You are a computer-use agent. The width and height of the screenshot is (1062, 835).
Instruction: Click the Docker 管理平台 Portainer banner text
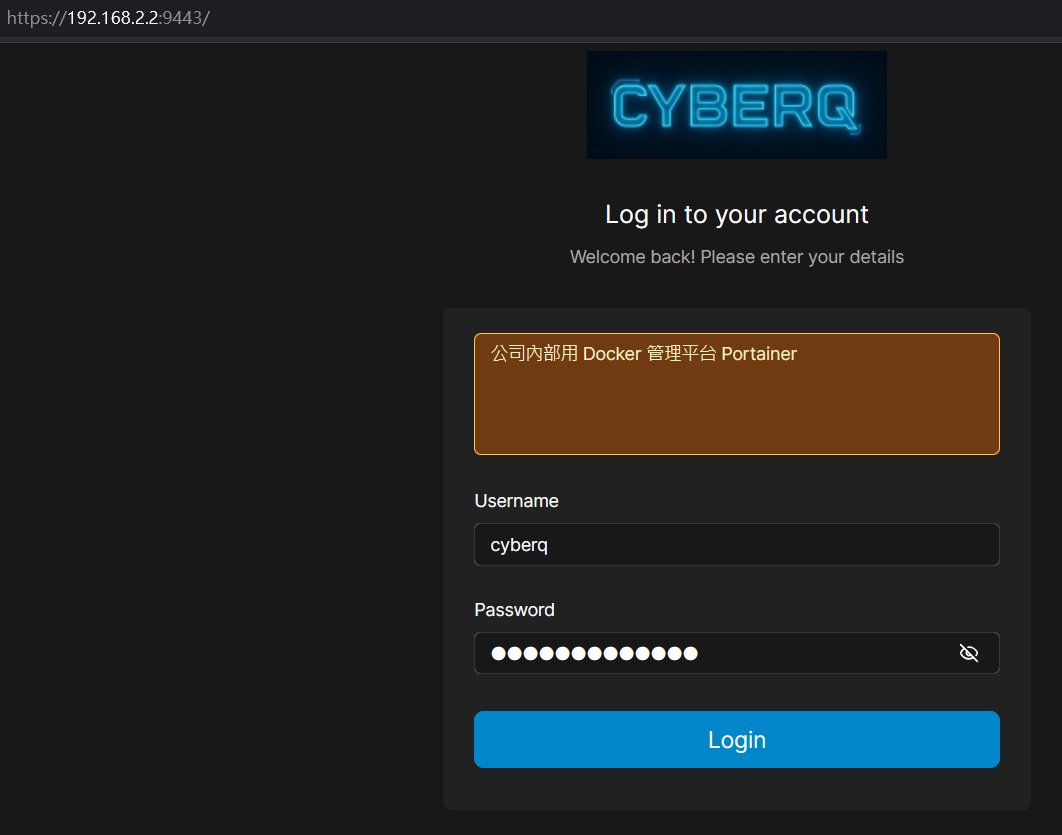point(643,354)
